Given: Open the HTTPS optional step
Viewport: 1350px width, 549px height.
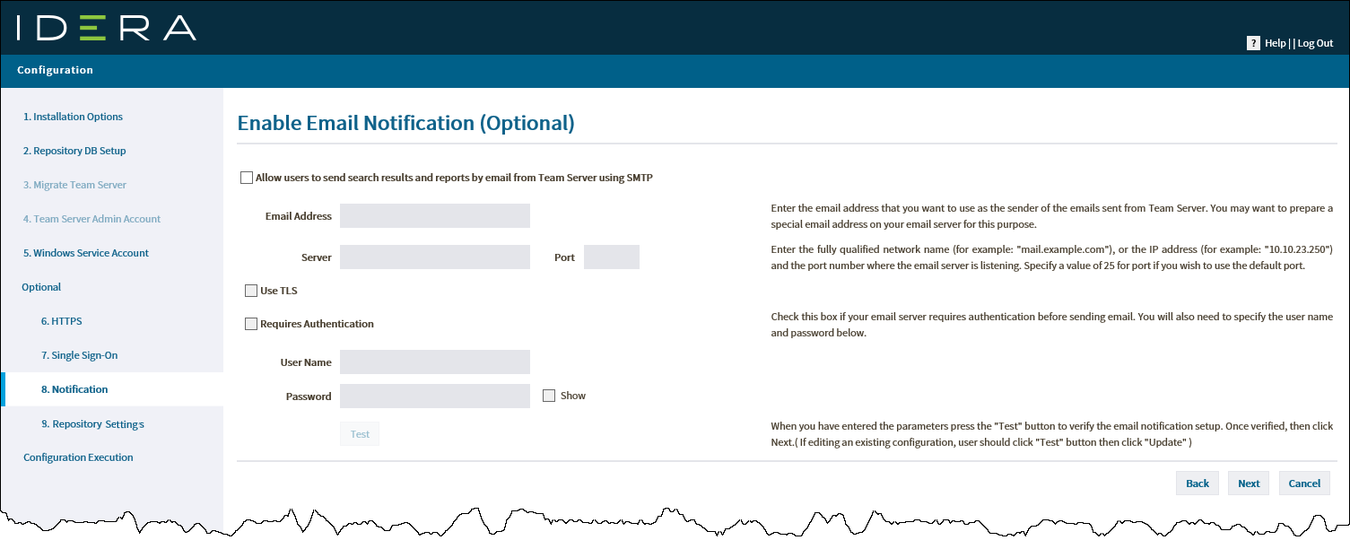Looking at the screenshot, I should (61, 321).
